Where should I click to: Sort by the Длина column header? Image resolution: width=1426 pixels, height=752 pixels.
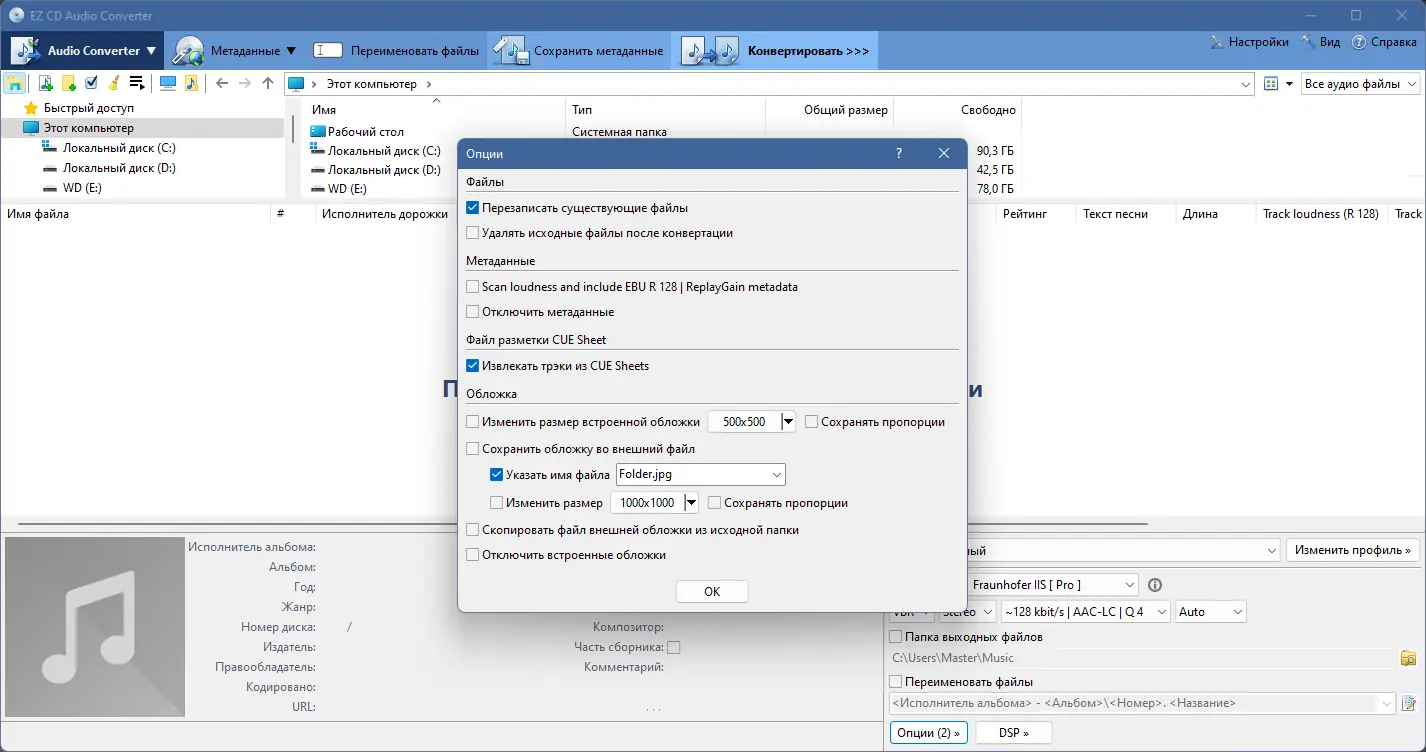pos(1214,214)
